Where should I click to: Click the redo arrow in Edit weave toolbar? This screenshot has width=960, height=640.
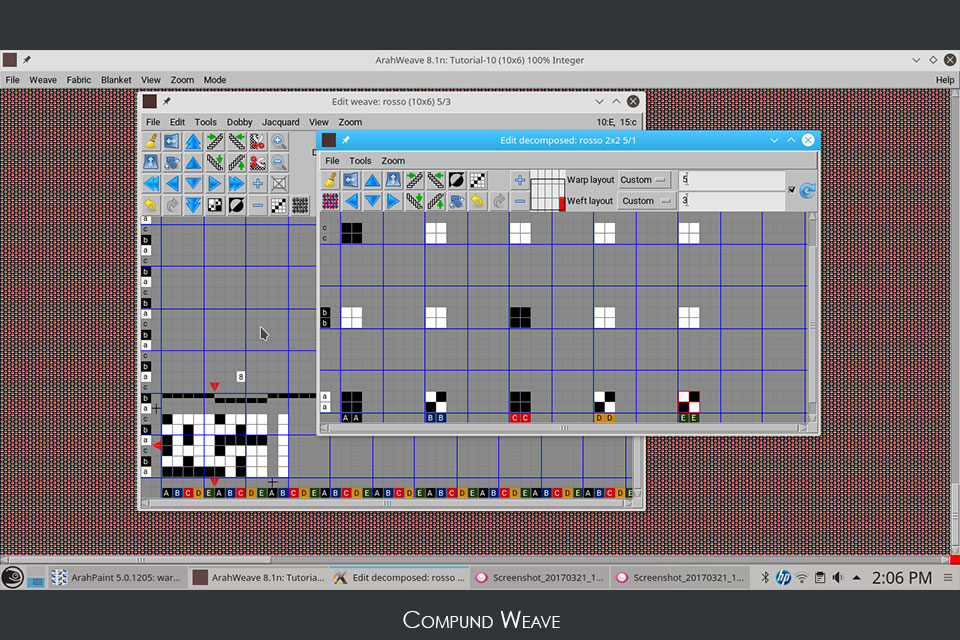[x=172, y=205]
